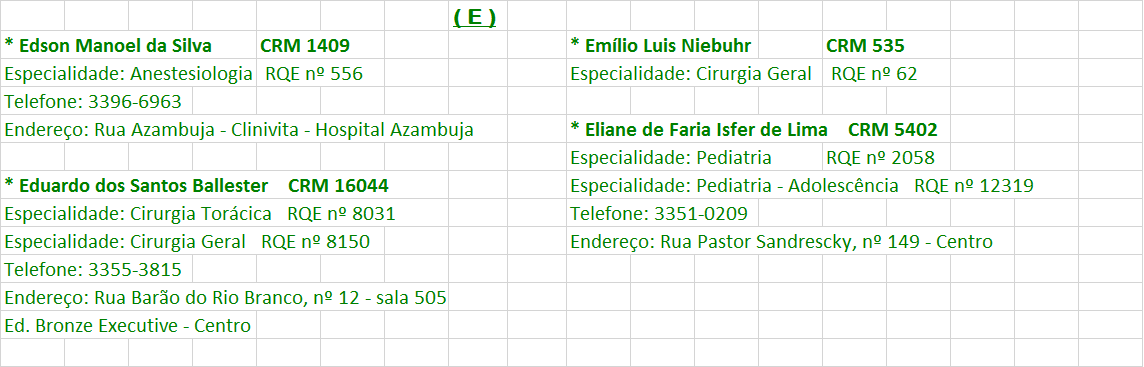Select the Rua Barão do Rio Branco address cell
This screenshot has width=1144, height=367.
point(225,298)
